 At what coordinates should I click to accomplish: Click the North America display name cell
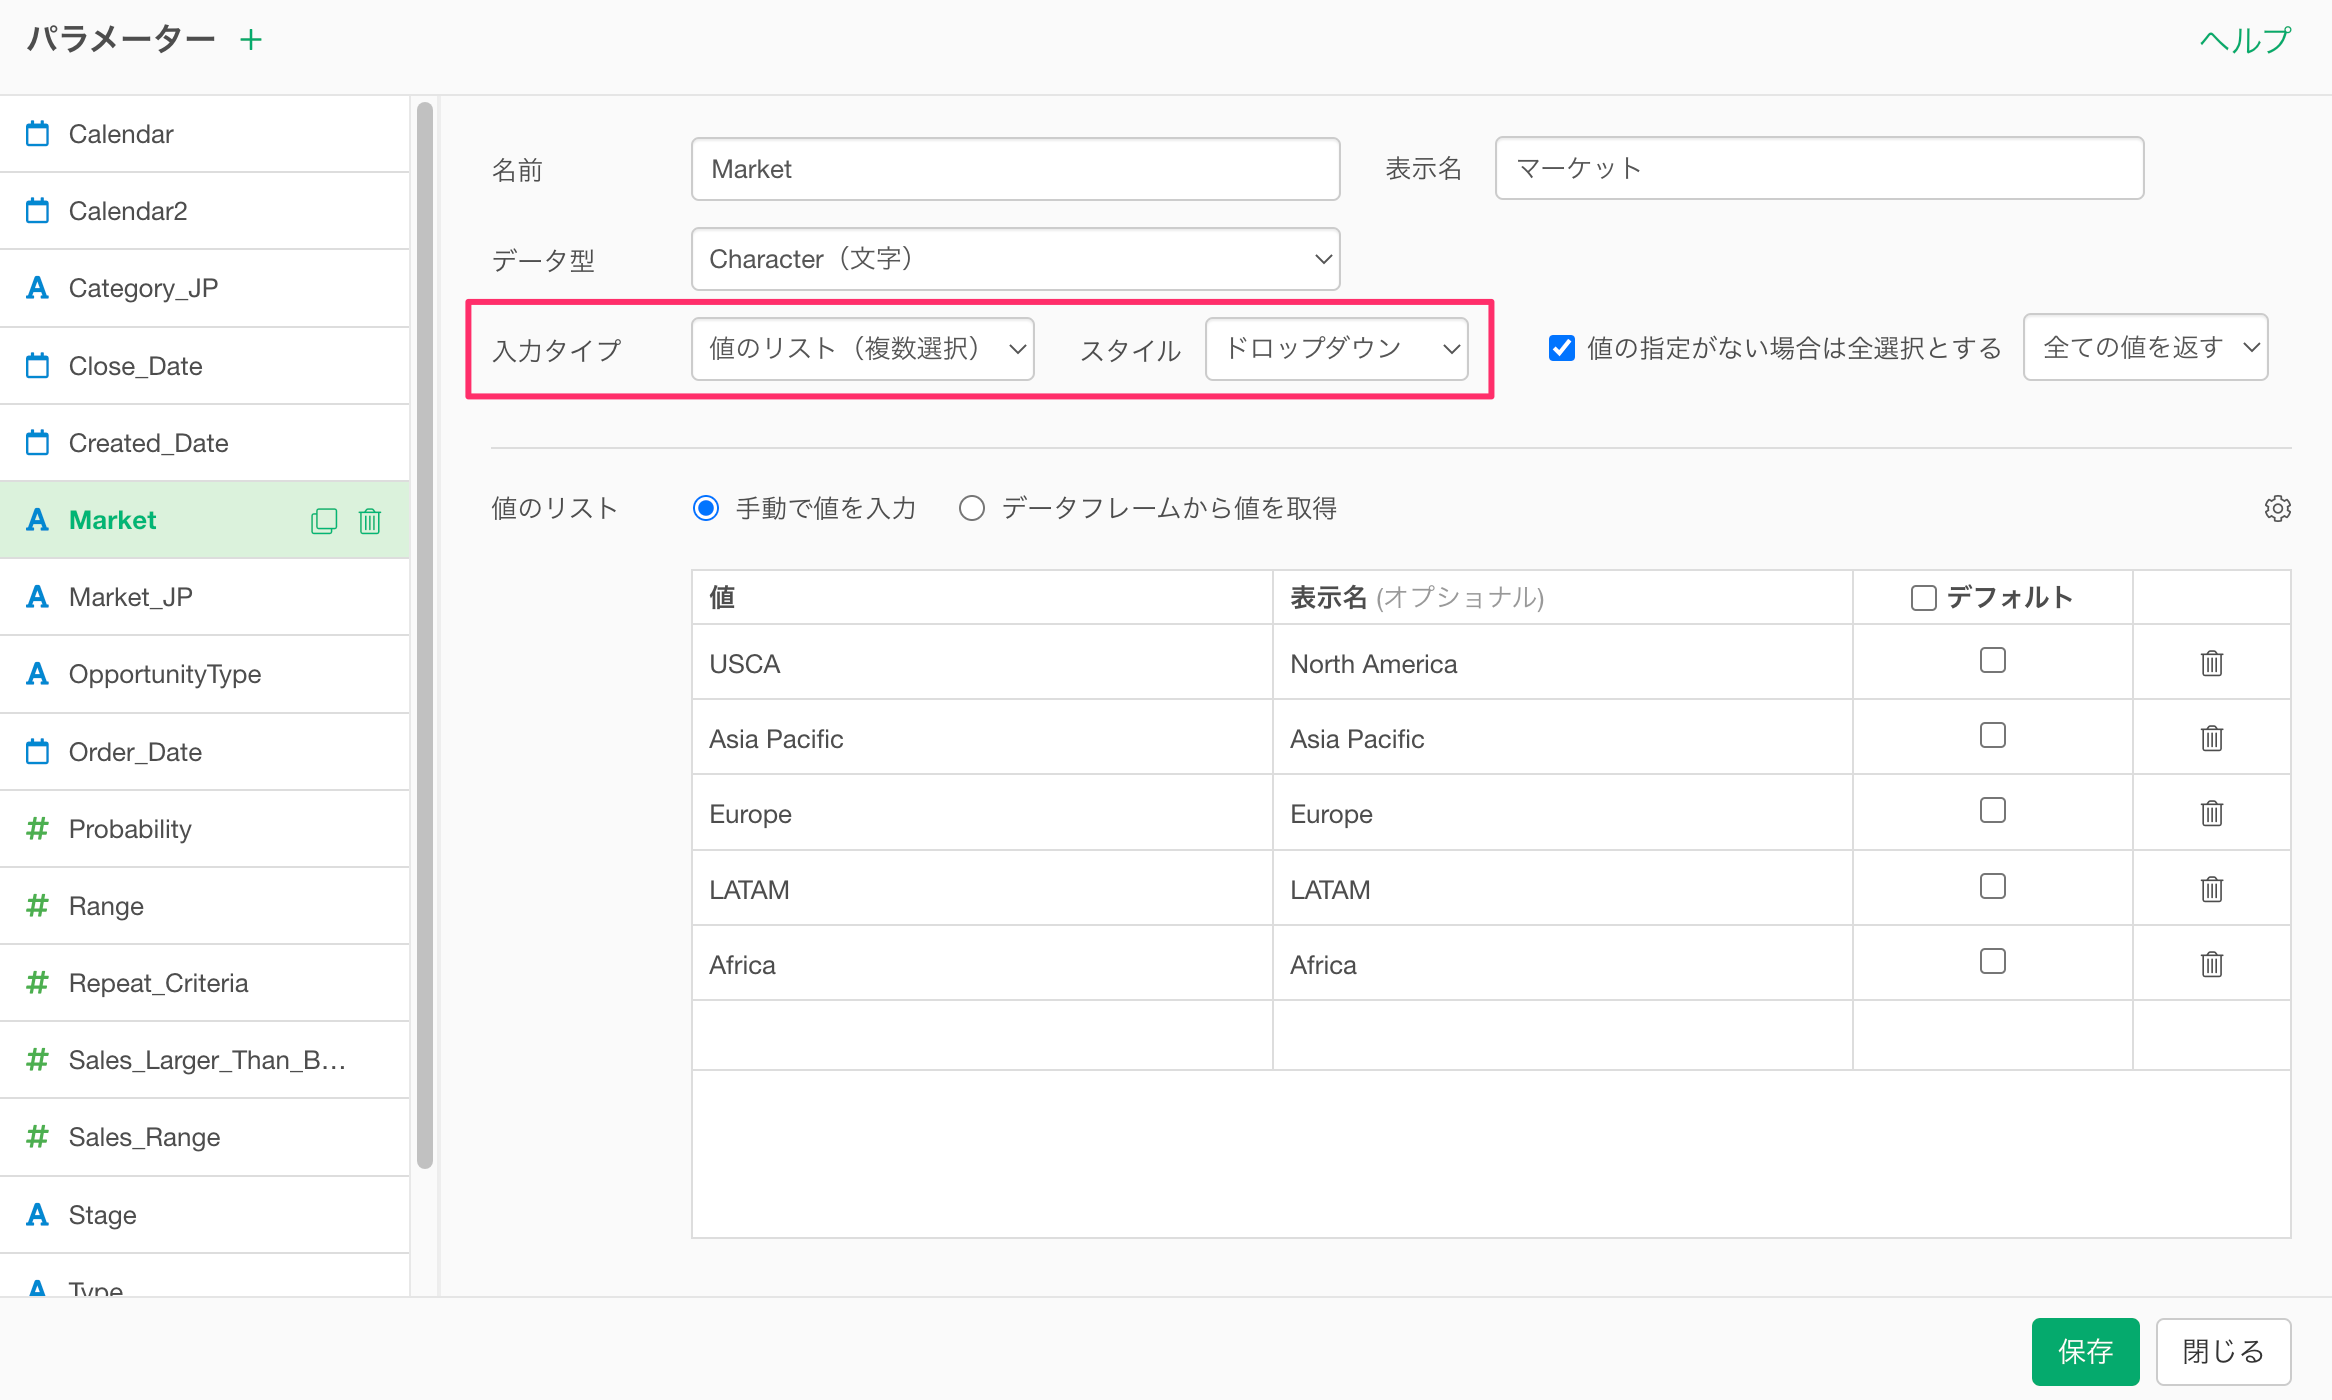pos(1562,663)
